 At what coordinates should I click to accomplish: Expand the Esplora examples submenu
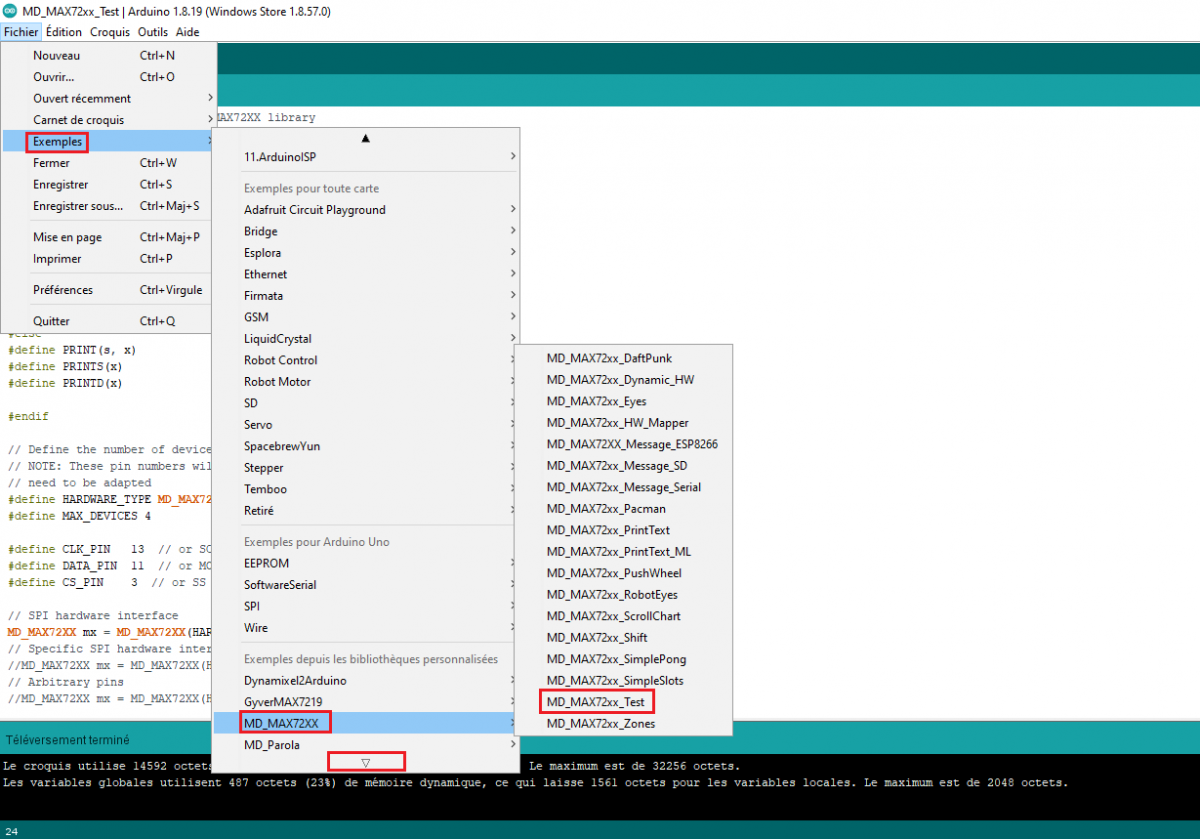pyautogui.click(x=365, y=253)
